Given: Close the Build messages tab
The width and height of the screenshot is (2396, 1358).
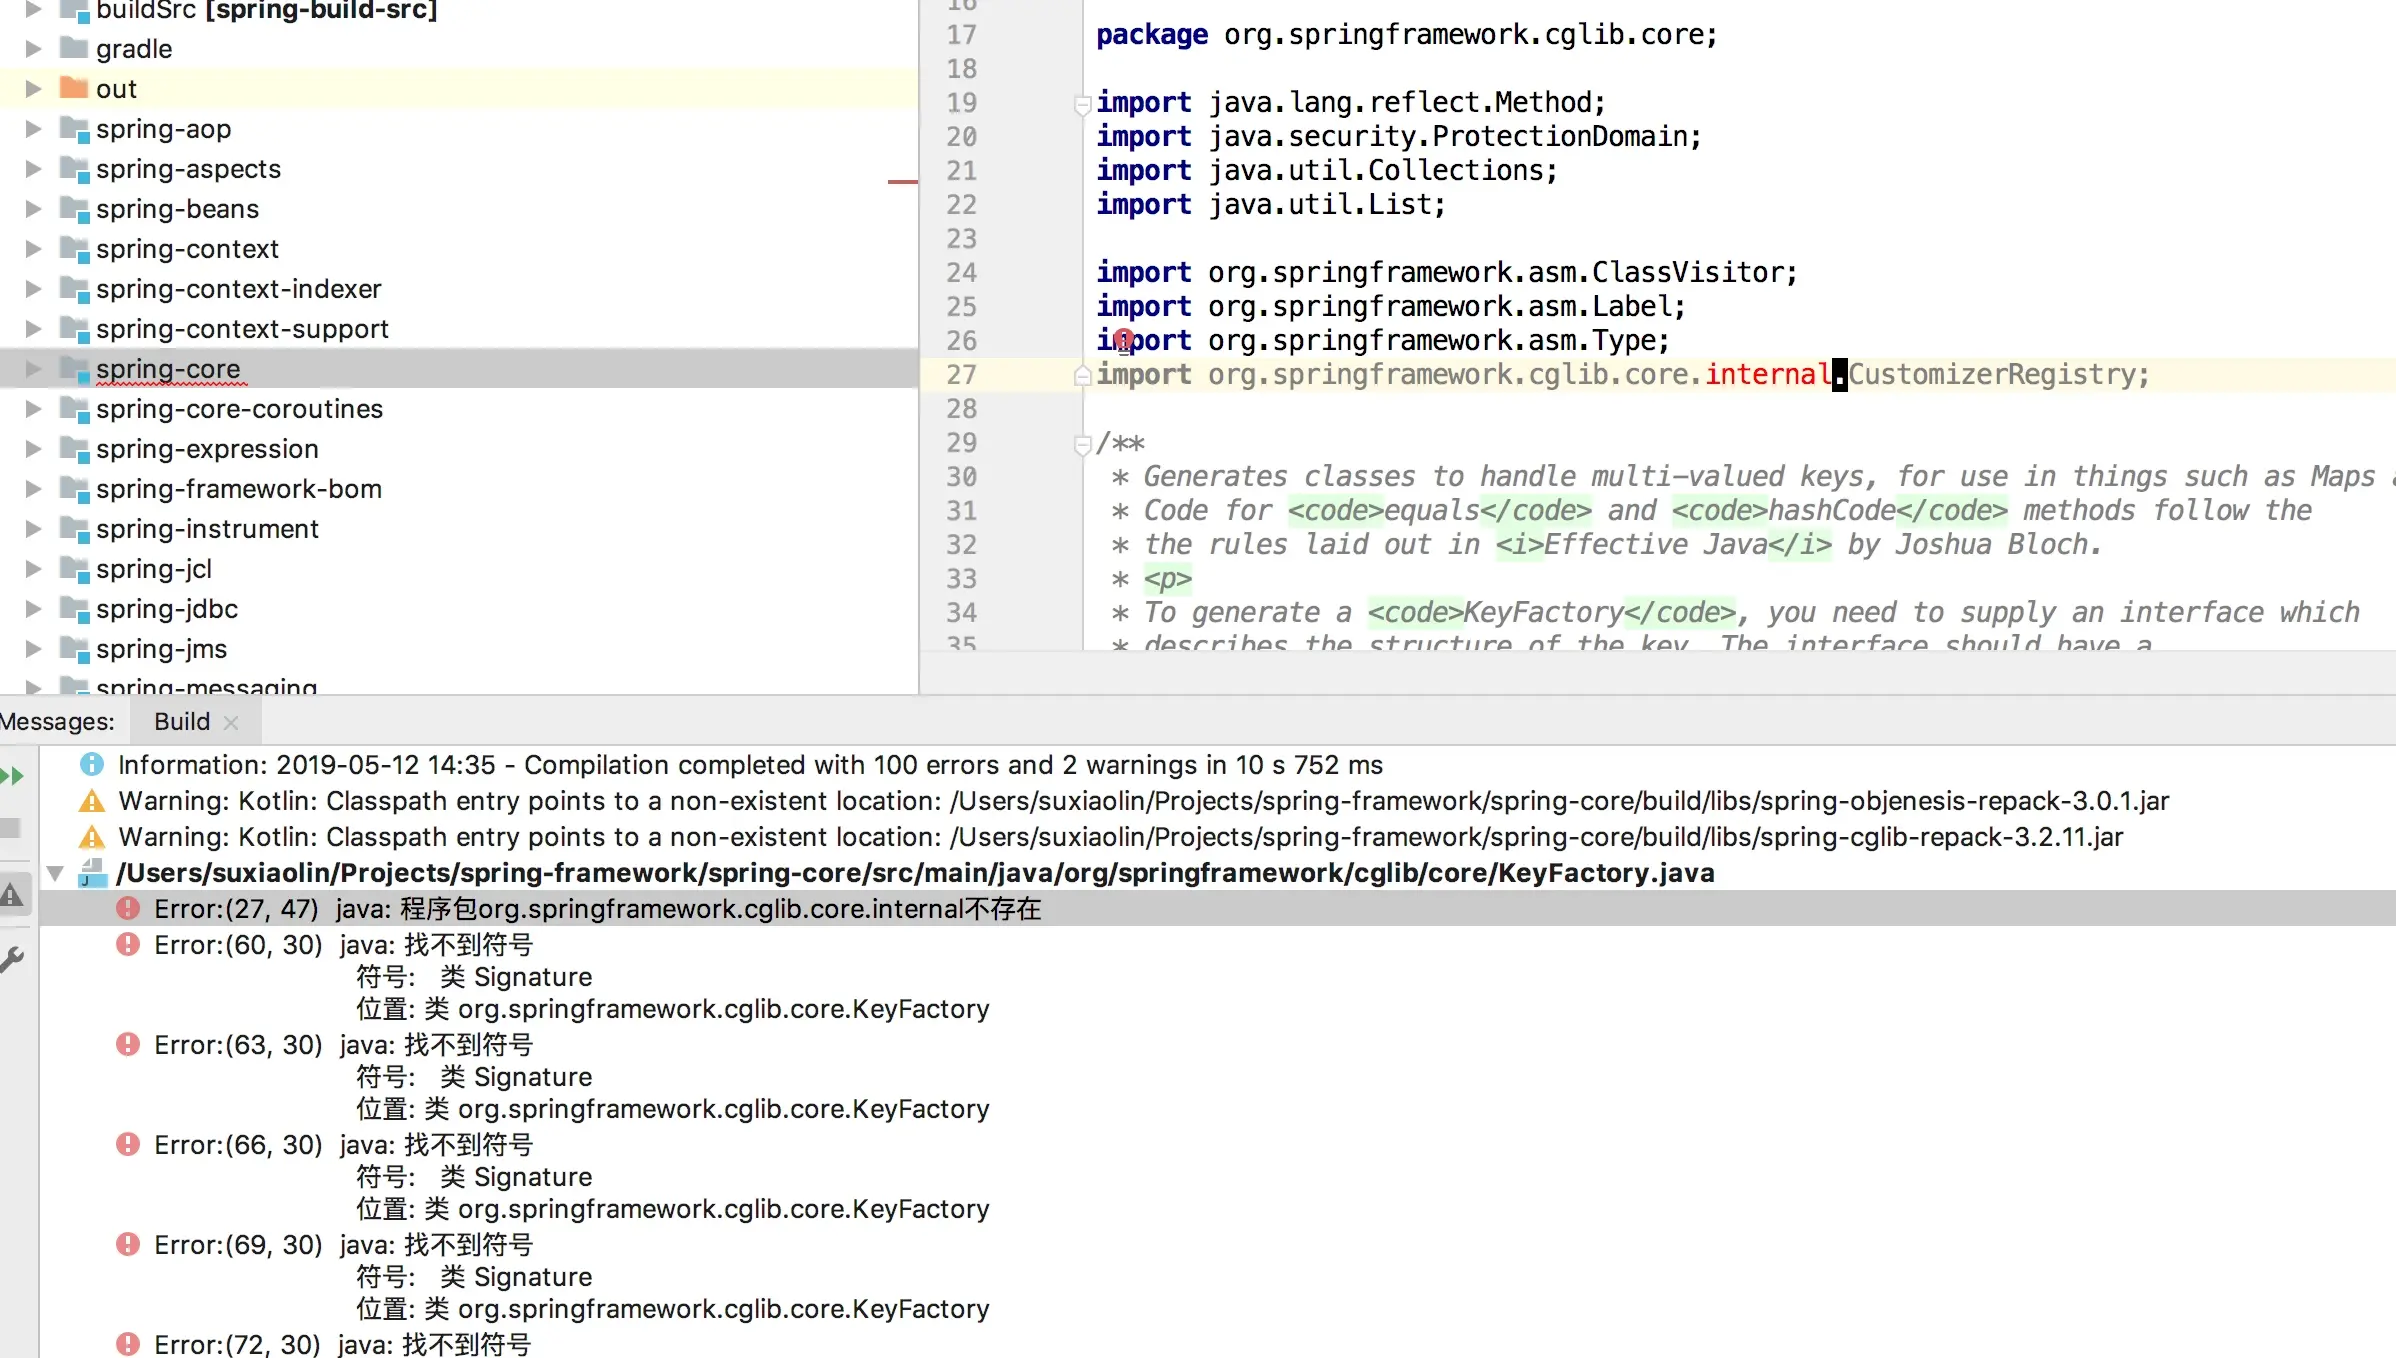Looking at the screenshot, I should 231,722.
